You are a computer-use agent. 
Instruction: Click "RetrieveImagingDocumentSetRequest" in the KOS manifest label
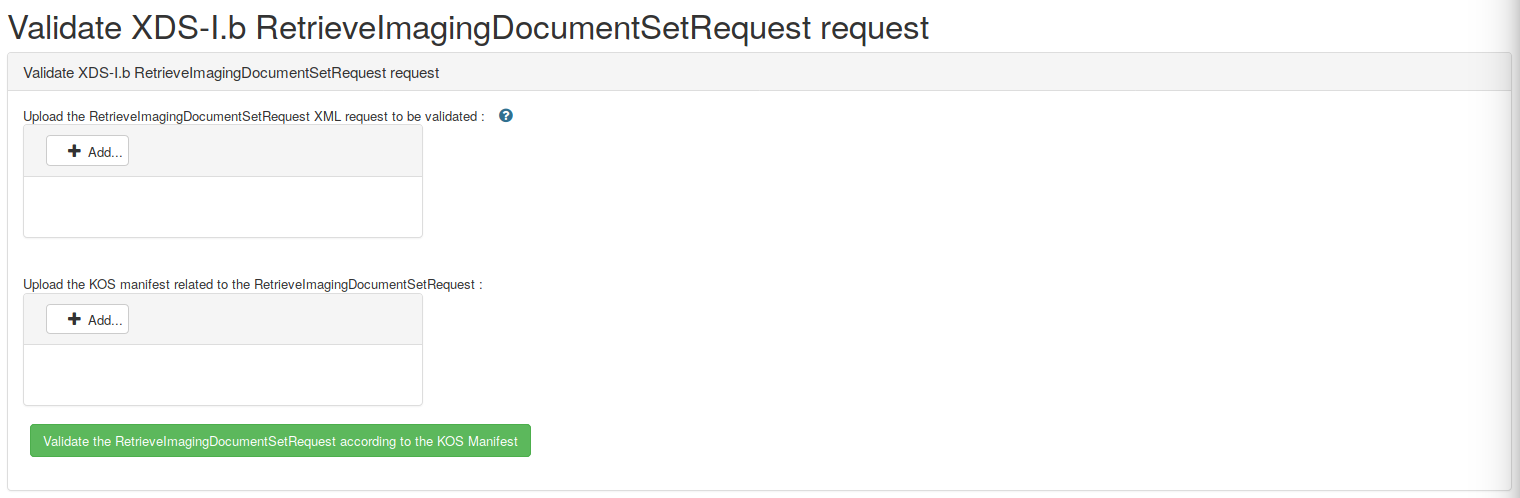pos(364,284)
